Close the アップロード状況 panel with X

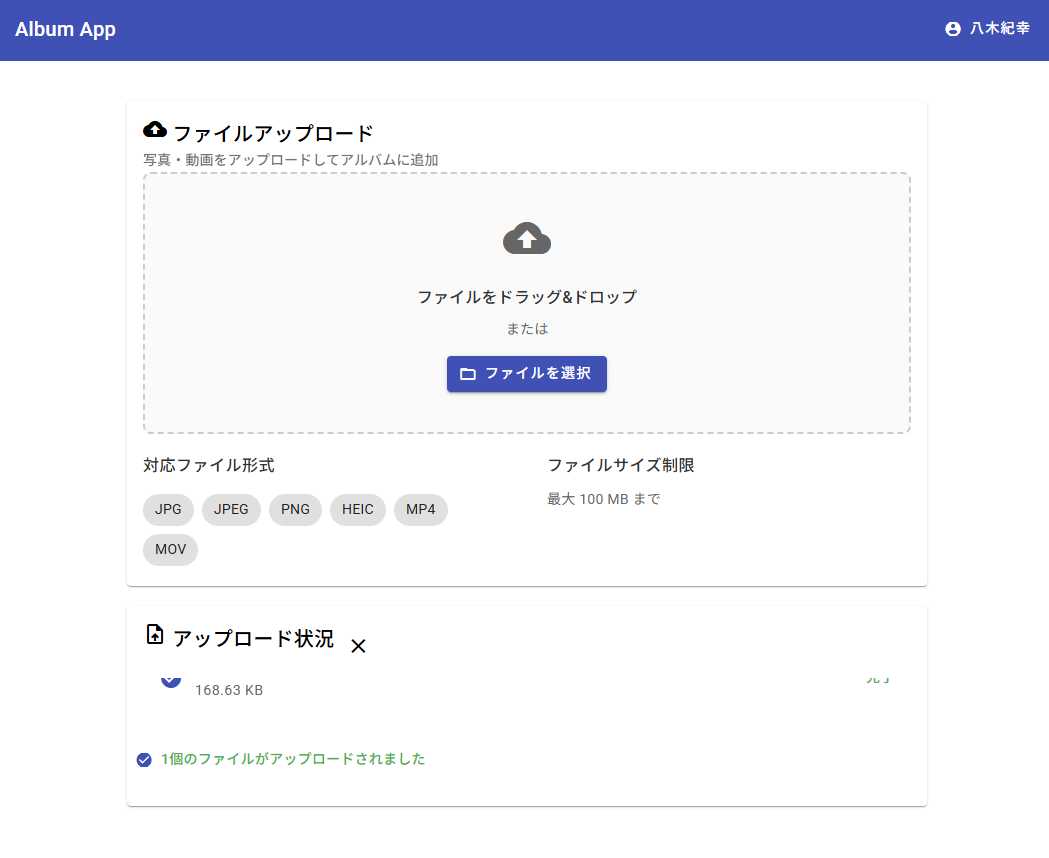[358, 646]
